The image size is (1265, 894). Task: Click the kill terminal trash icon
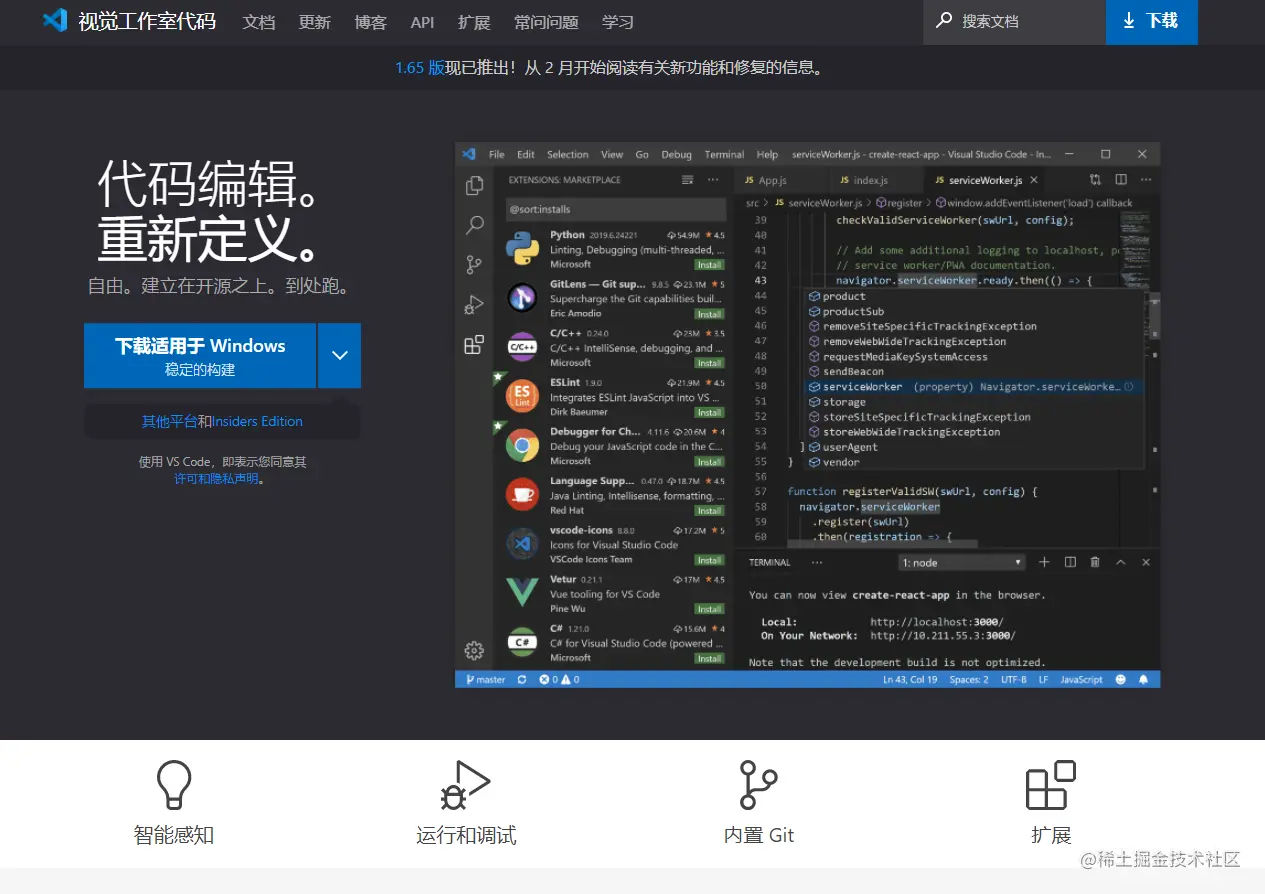(x=1095, y=562)
